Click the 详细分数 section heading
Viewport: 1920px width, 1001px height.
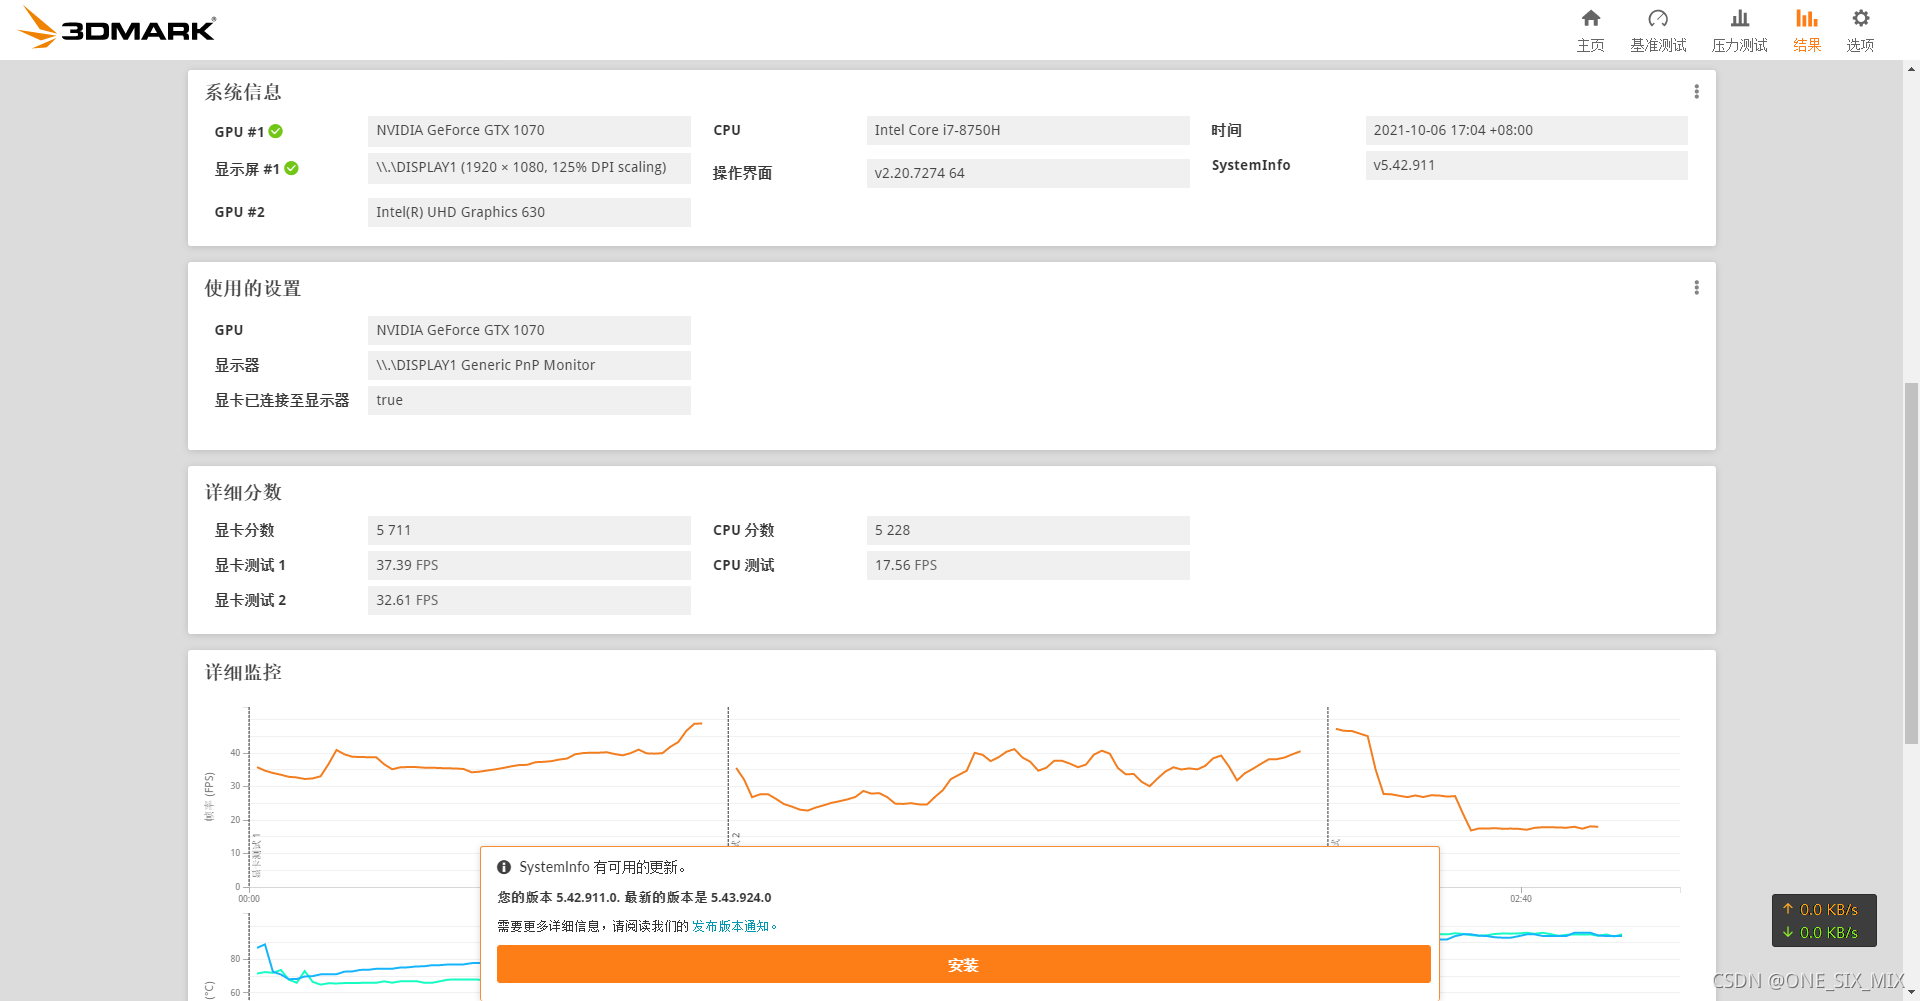[x=243, y=492]
